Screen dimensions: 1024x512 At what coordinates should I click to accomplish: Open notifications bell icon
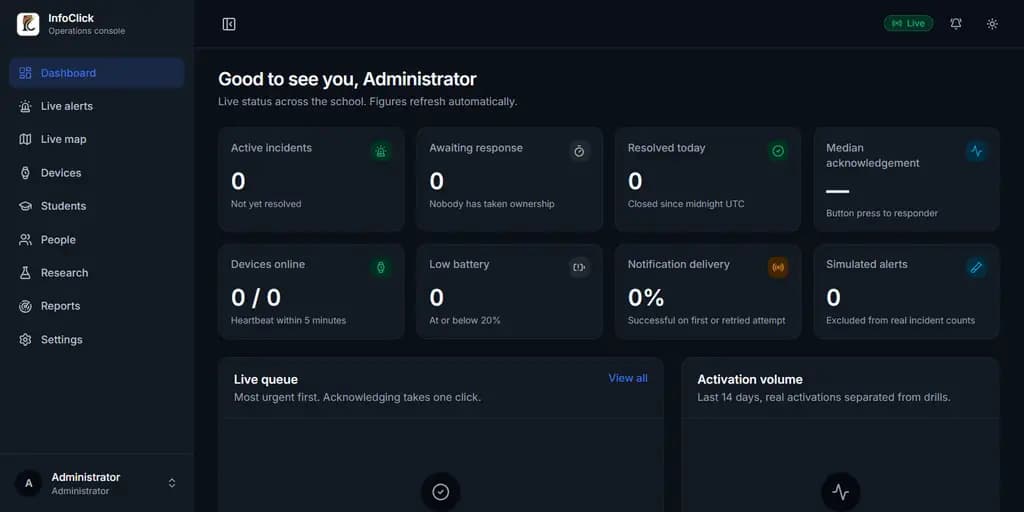coord(955,24)
